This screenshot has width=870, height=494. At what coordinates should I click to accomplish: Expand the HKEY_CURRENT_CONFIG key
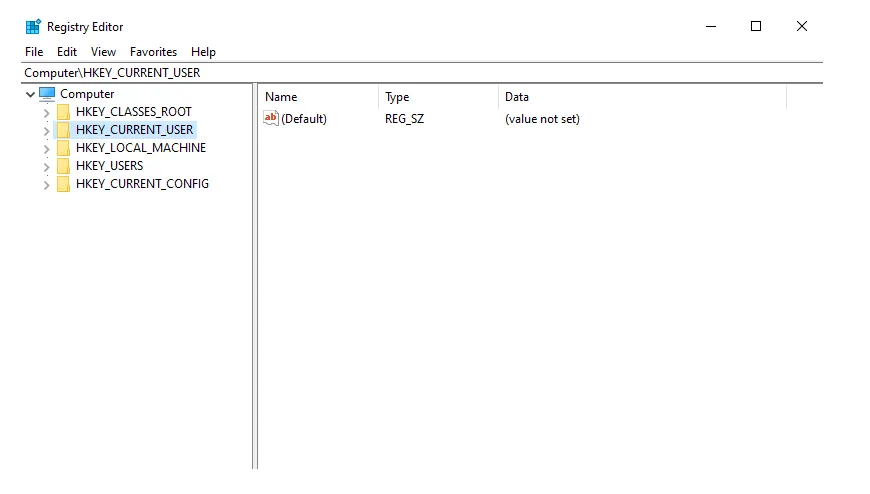click(47, 185)
